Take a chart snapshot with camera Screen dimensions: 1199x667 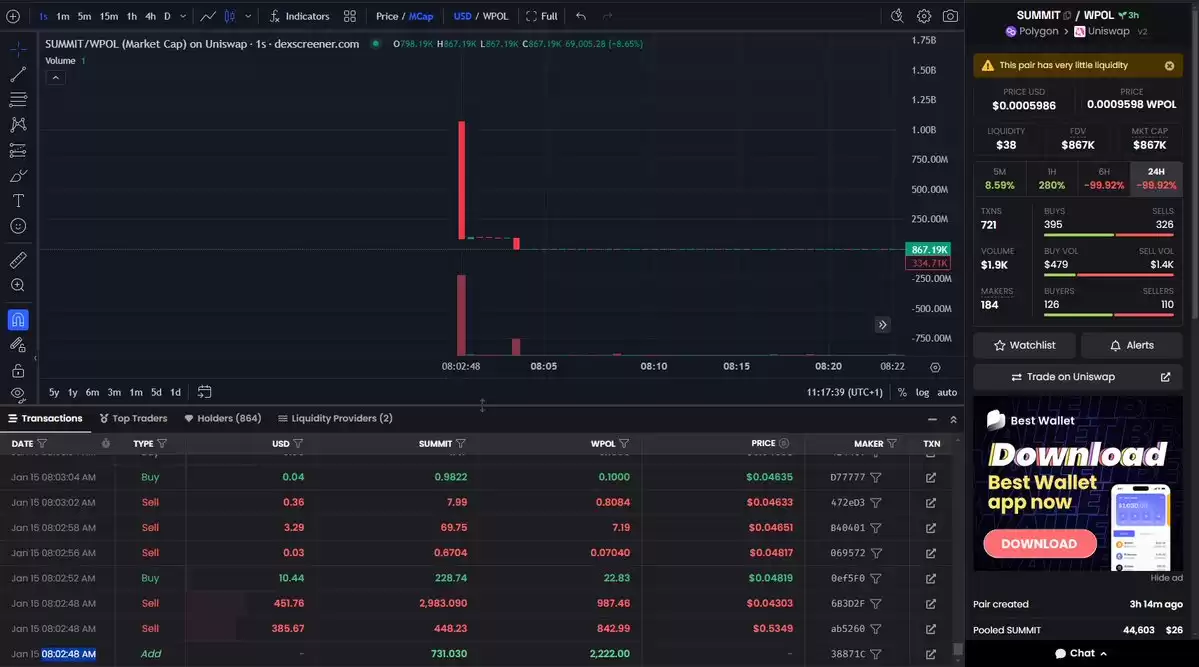pos(950,16)
